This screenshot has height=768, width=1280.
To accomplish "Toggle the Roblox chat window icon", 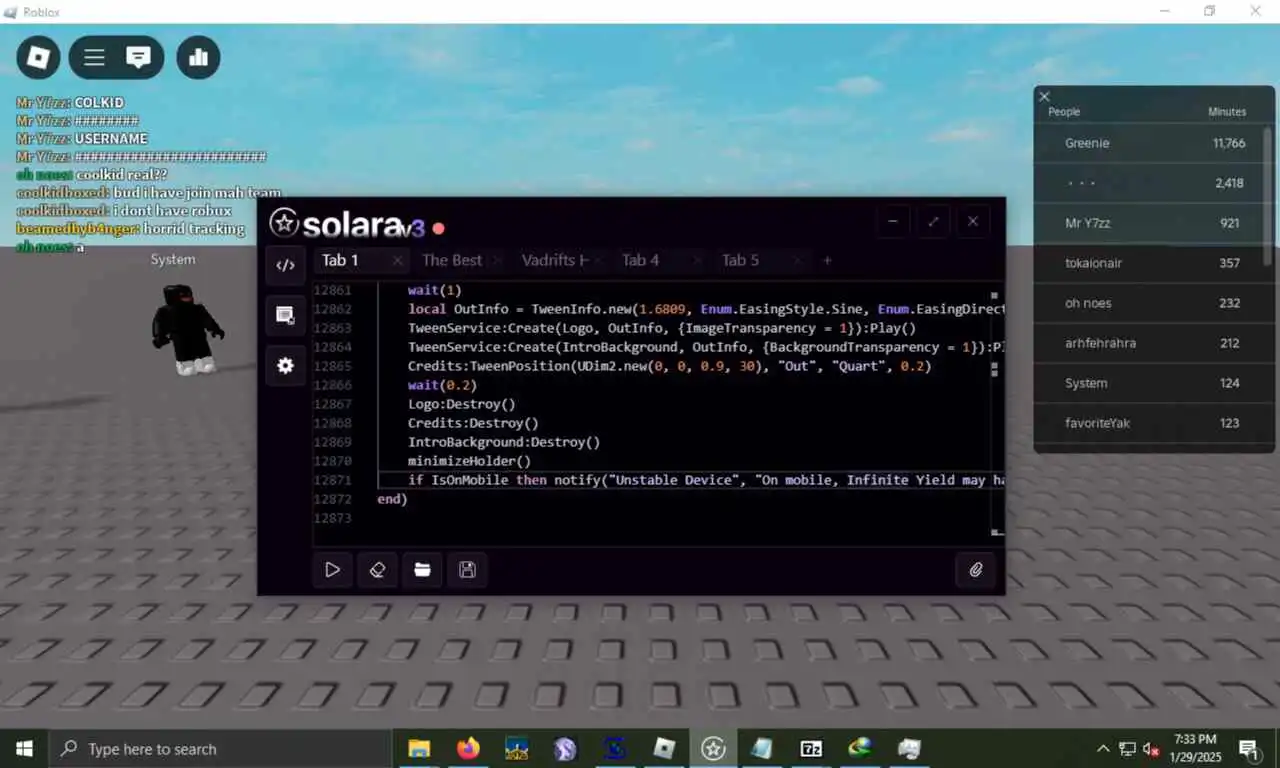I will [138, 57].
